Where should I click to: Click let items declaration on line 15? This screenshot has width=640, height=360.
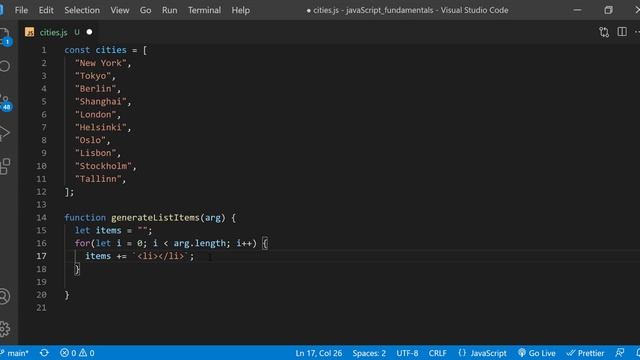(x=98, y=231)
